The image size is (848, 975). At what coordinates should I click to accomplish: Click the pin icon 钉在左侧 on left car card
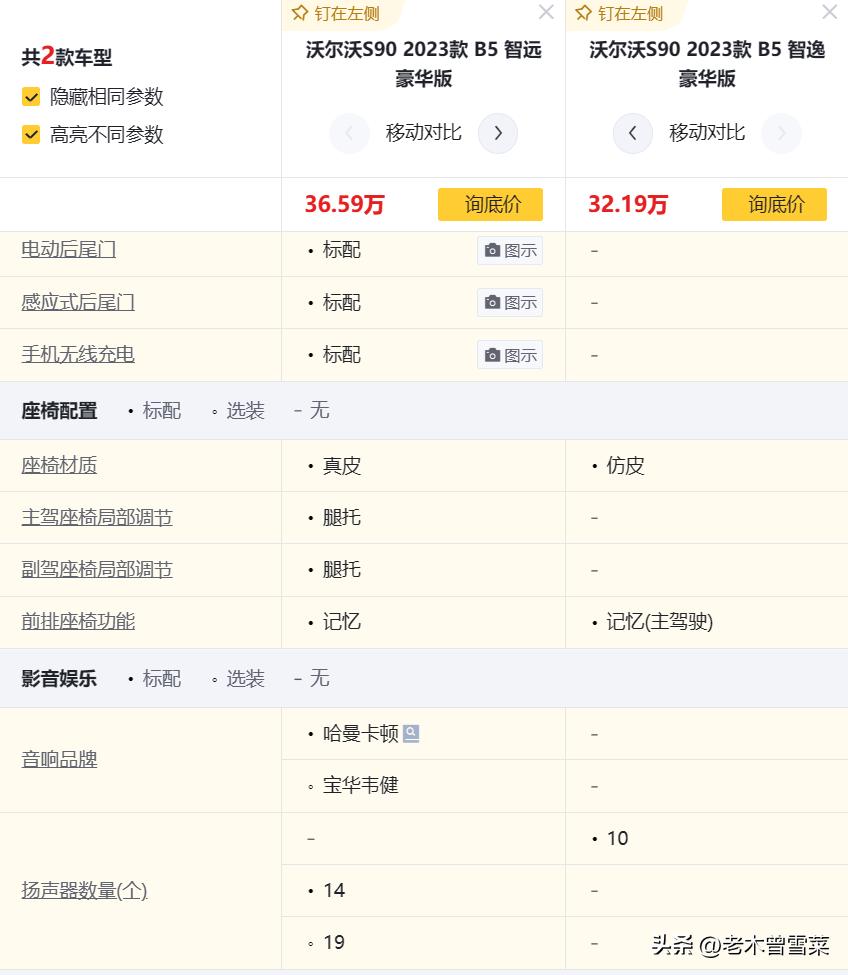[299, 13]
